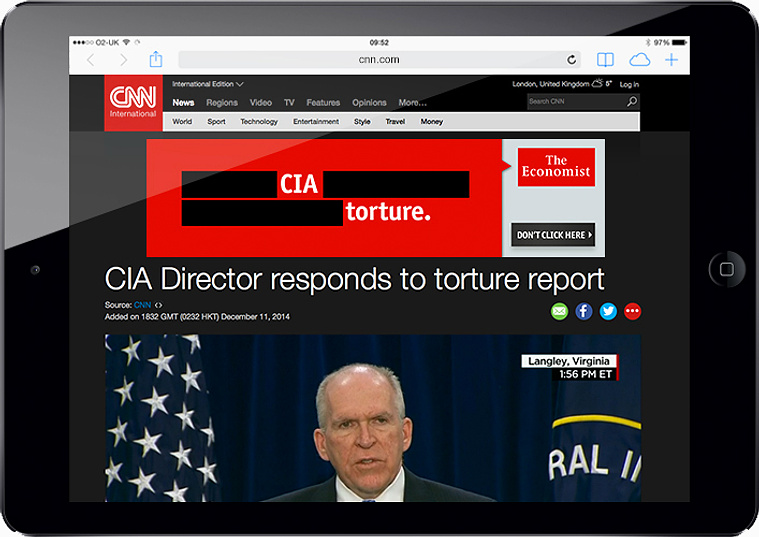Open the More... navigation menu

412,103
